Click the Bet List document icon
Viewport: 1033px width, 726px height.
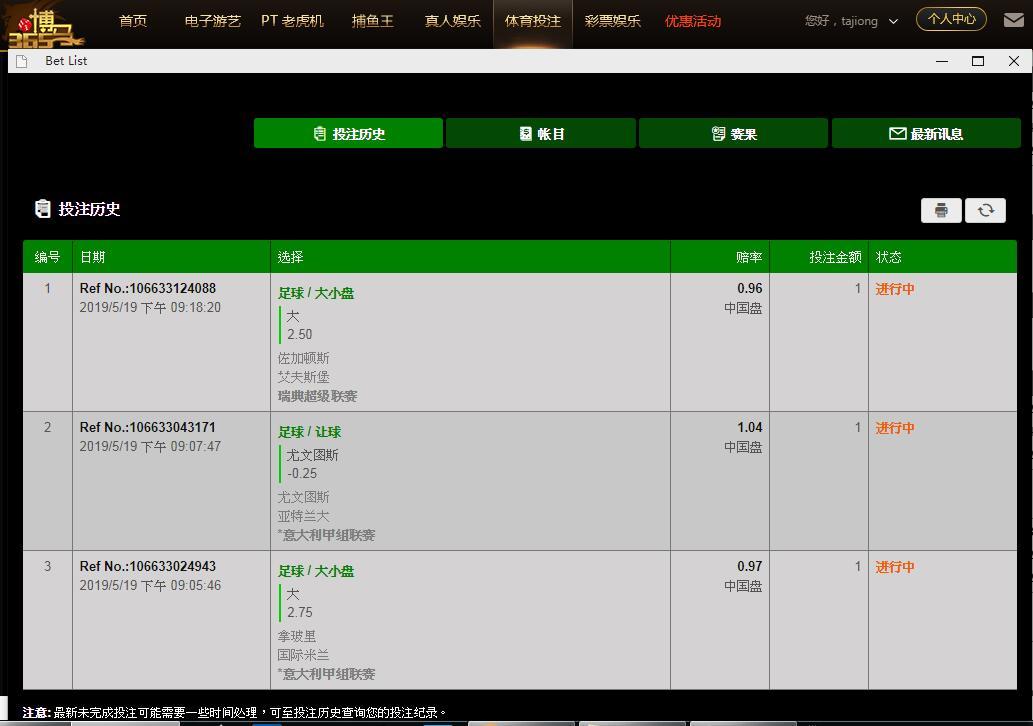tap(22, 61)
